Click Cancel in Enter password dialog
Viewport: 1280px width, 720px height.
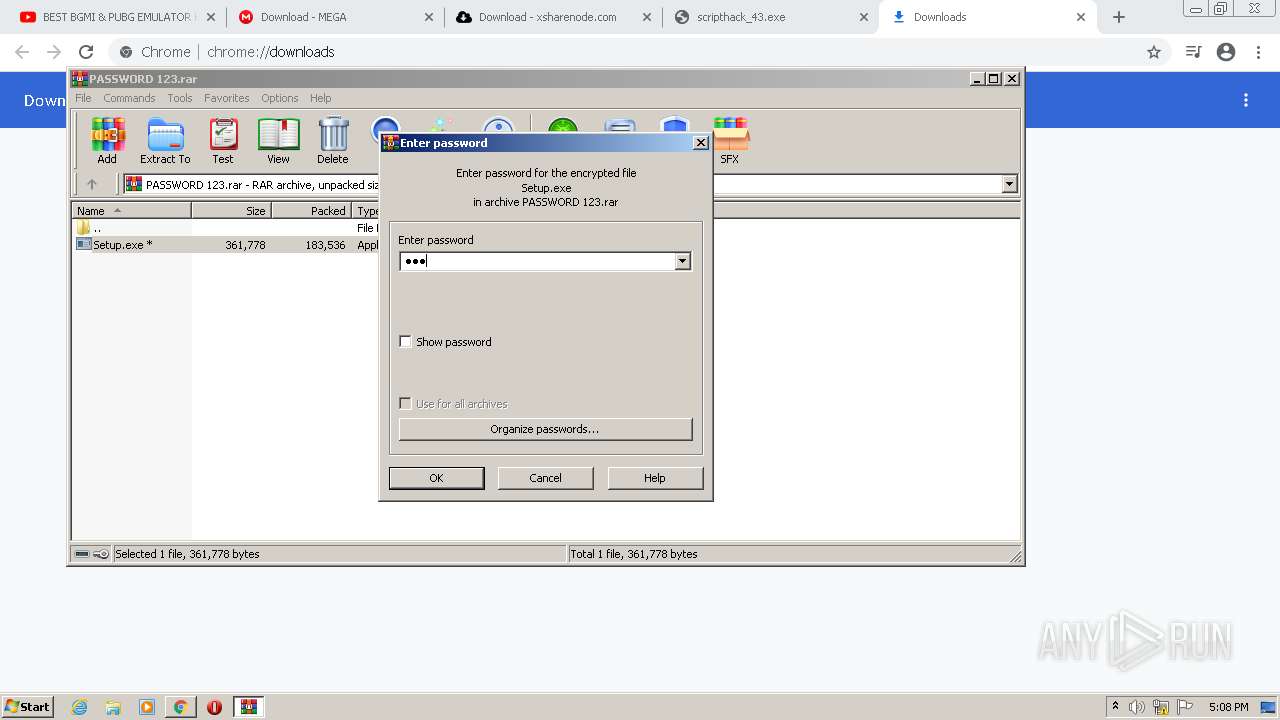pyautogui.click(x=545, y=478)
